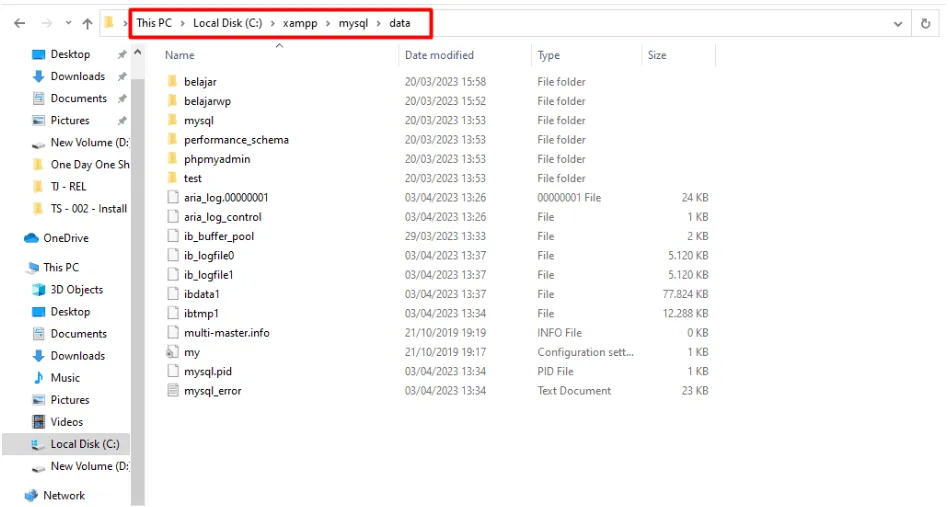This screenshot has width=949, height=507.
Task: Expand the chevron after mysql breadcrumb
Action: 379,24
